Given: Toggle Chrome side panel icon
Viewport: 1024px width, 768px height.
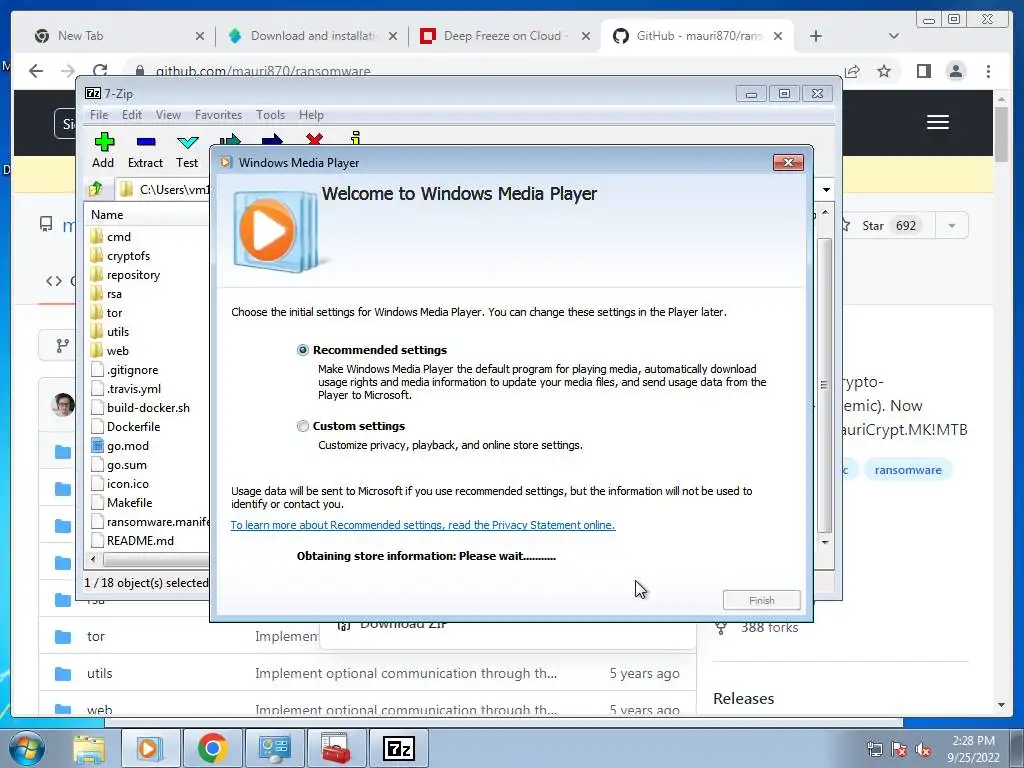Looking at the screenshot, I should (923, 71).
